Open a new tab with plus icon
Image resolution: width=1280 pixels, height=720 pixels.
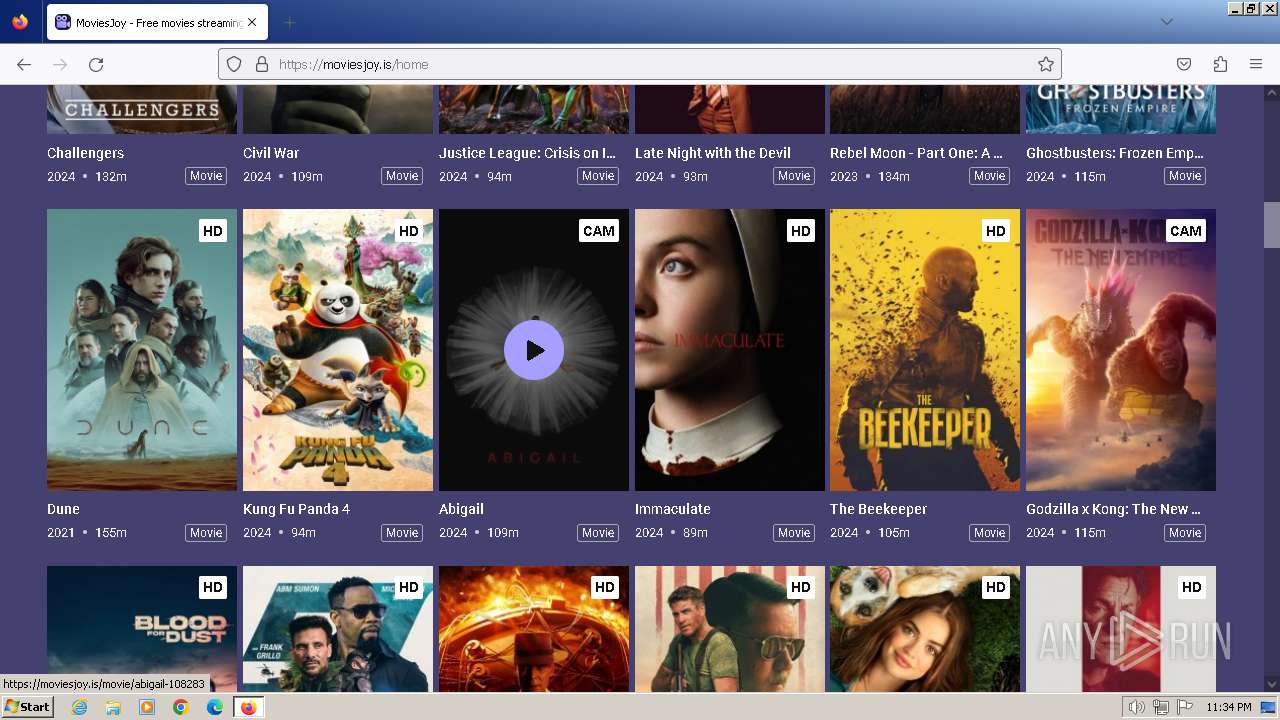[x=289, y=22]
